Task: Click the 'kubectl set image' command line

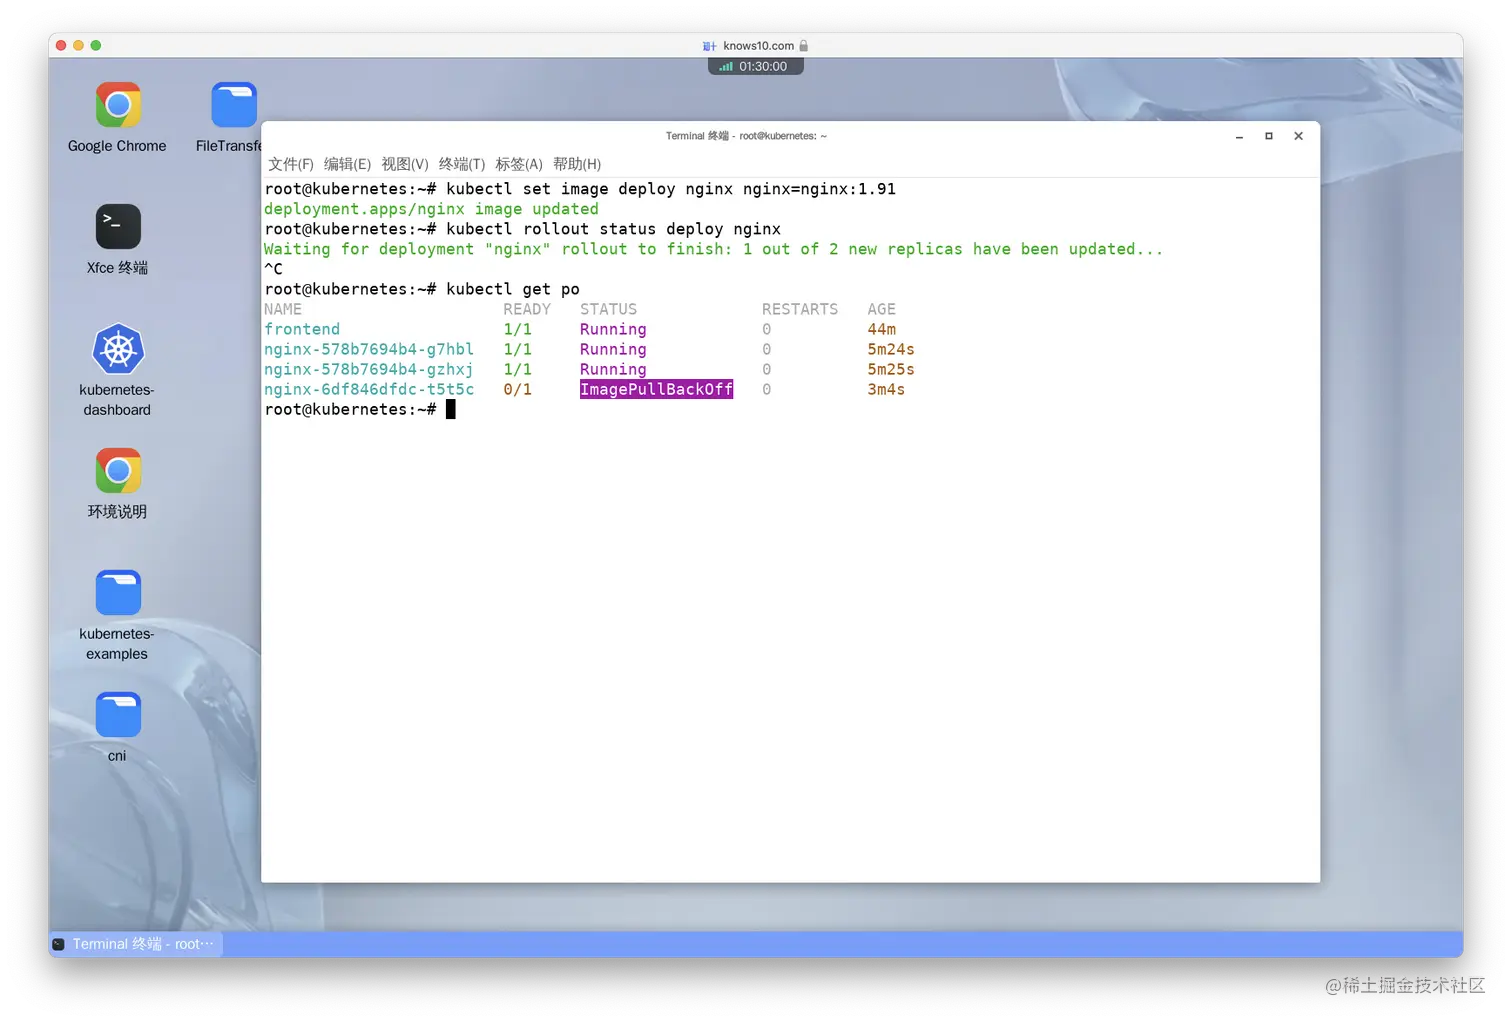Action: (580, 189)
